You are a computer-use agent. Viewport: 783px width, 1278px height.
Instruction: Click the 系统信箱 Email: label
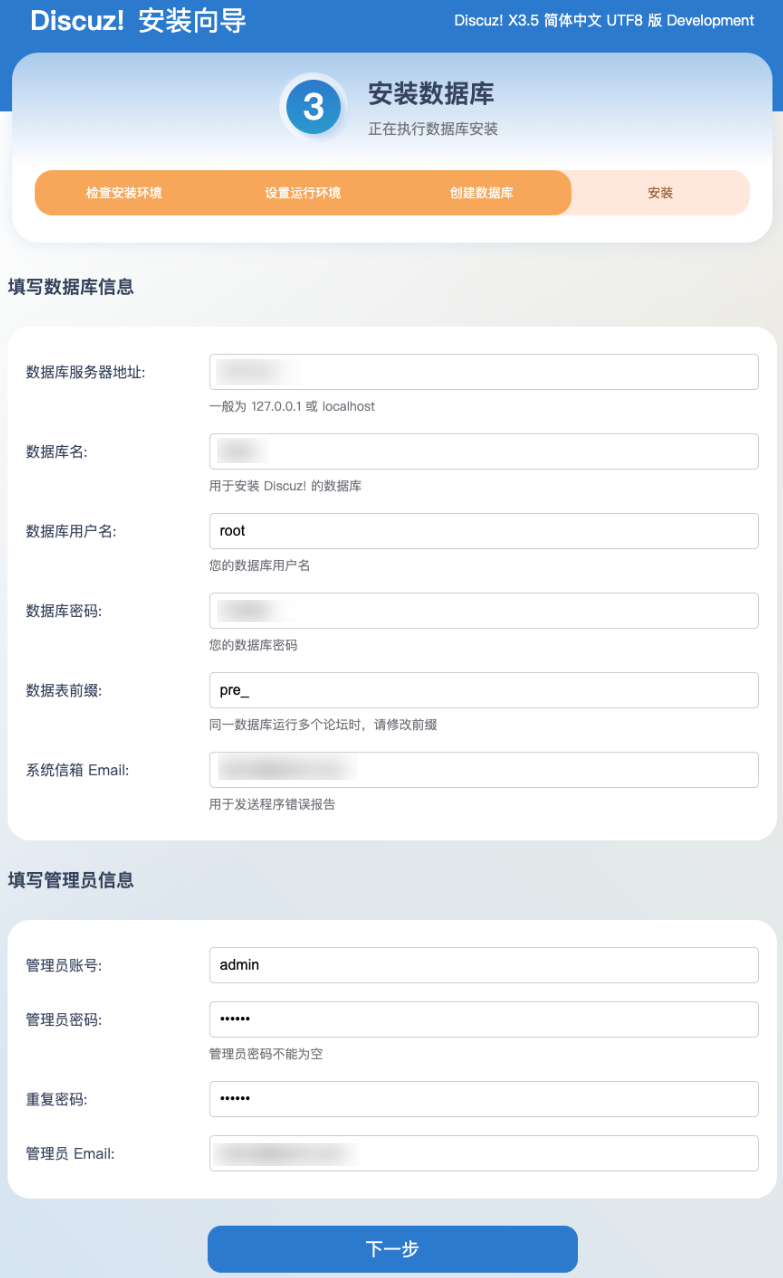pyautogui.click(x=78, y=770)
